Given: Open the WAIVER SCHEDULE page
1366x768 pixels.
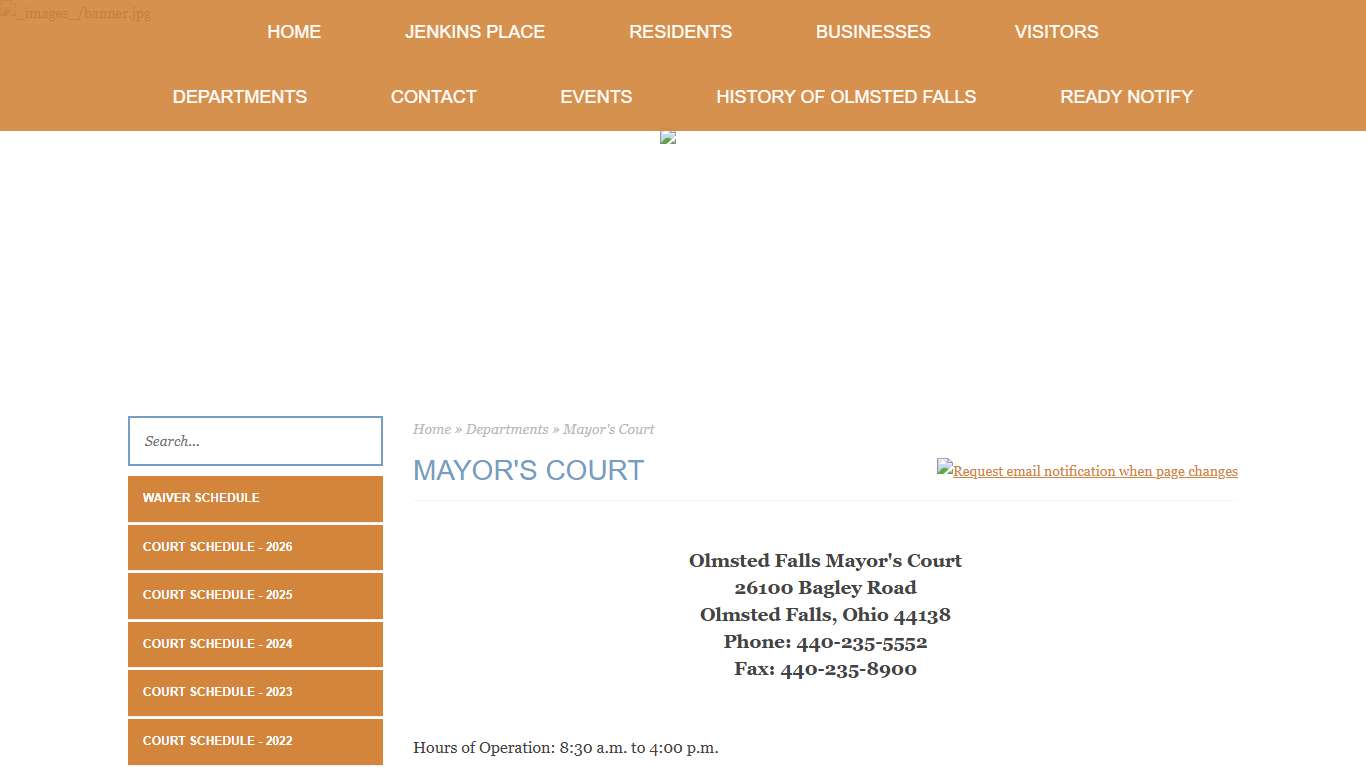Looking at the screenshot, I should point(255,498).
